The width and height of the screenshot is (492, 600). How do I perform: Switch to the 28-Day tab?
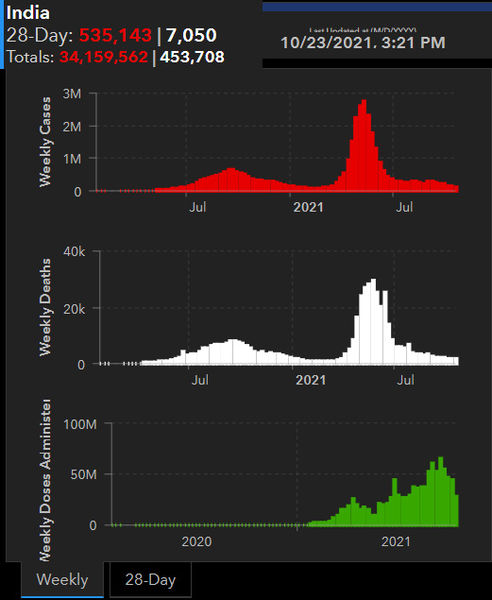point(150,579)
